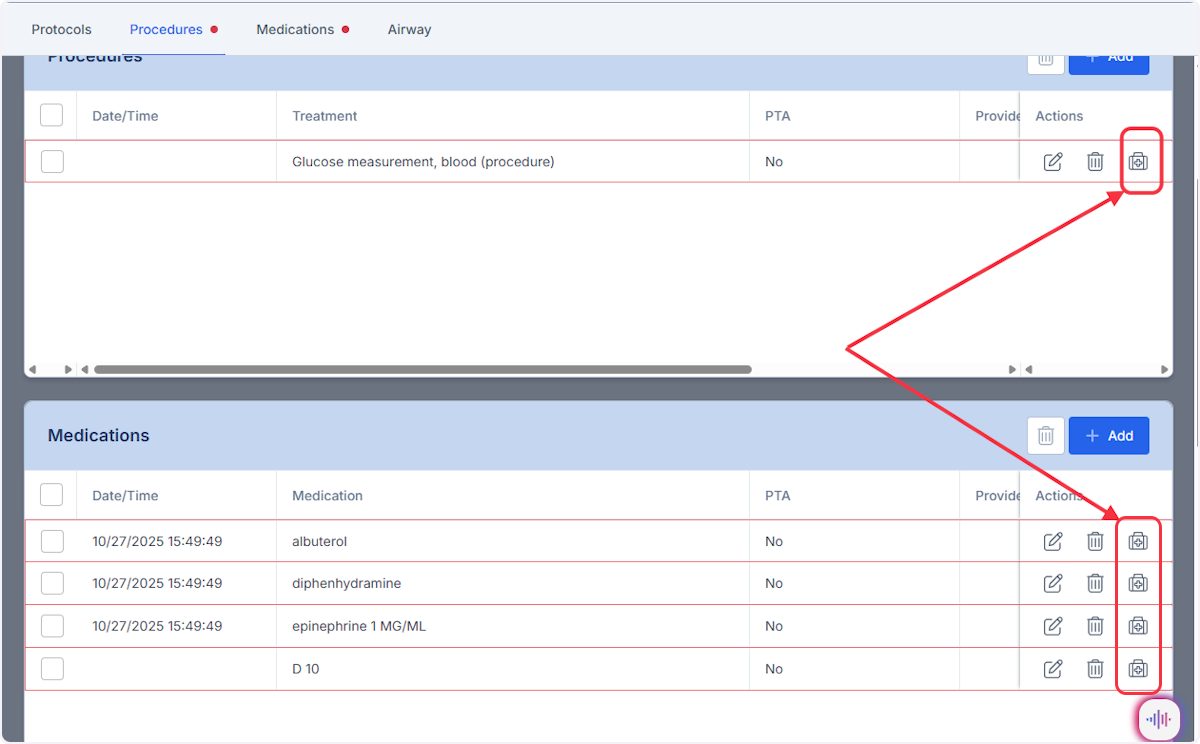Check the diphenhydramine row checkbox

[52, 583]
